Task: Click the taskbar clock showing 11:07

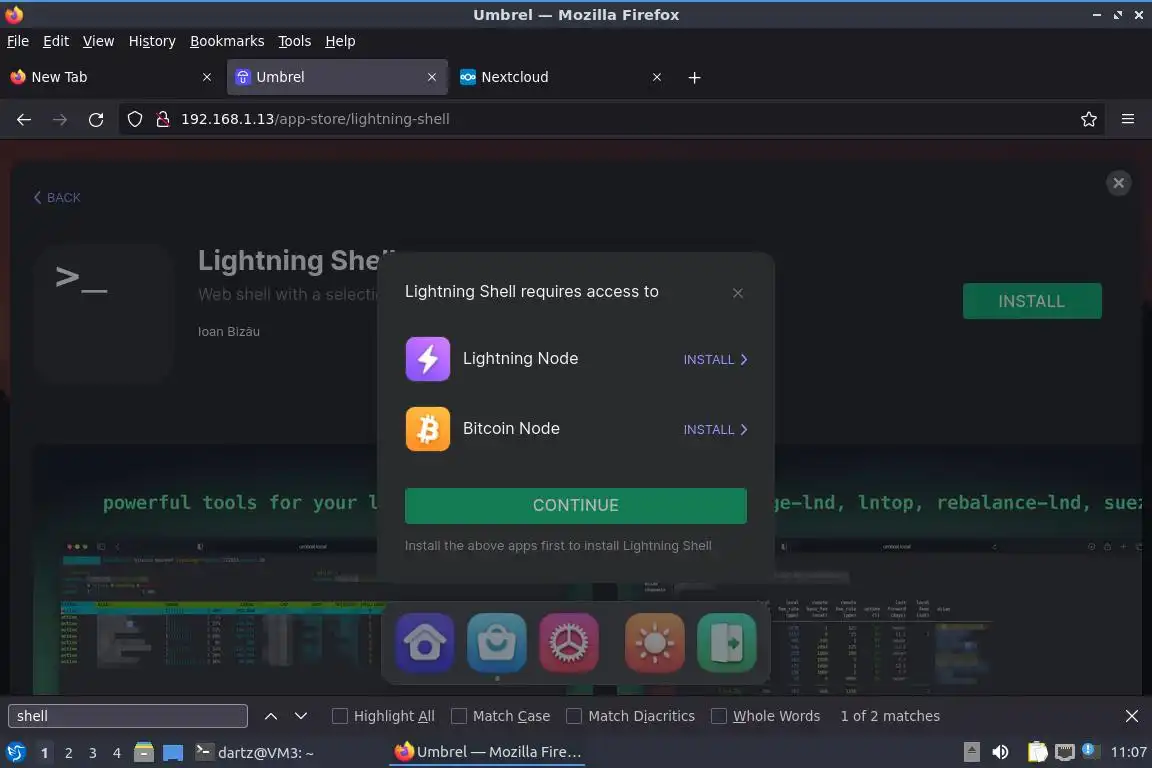Action: [1128, 752]
